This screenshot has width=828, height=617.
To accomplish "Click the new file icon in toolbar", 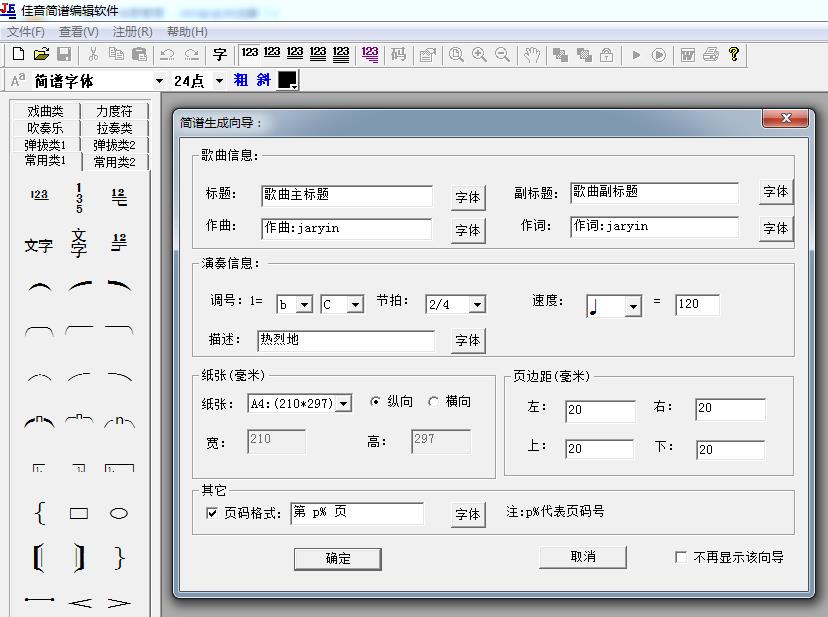I will point(18,54).
